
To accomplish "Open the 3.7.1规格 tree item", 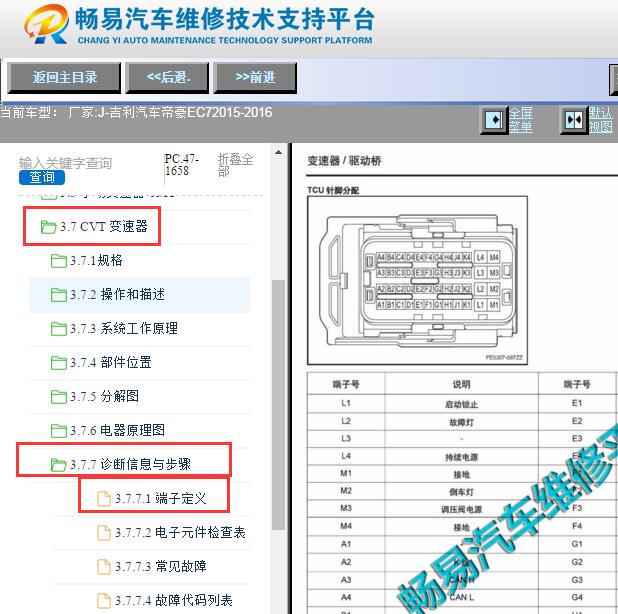I will (96, 260).
